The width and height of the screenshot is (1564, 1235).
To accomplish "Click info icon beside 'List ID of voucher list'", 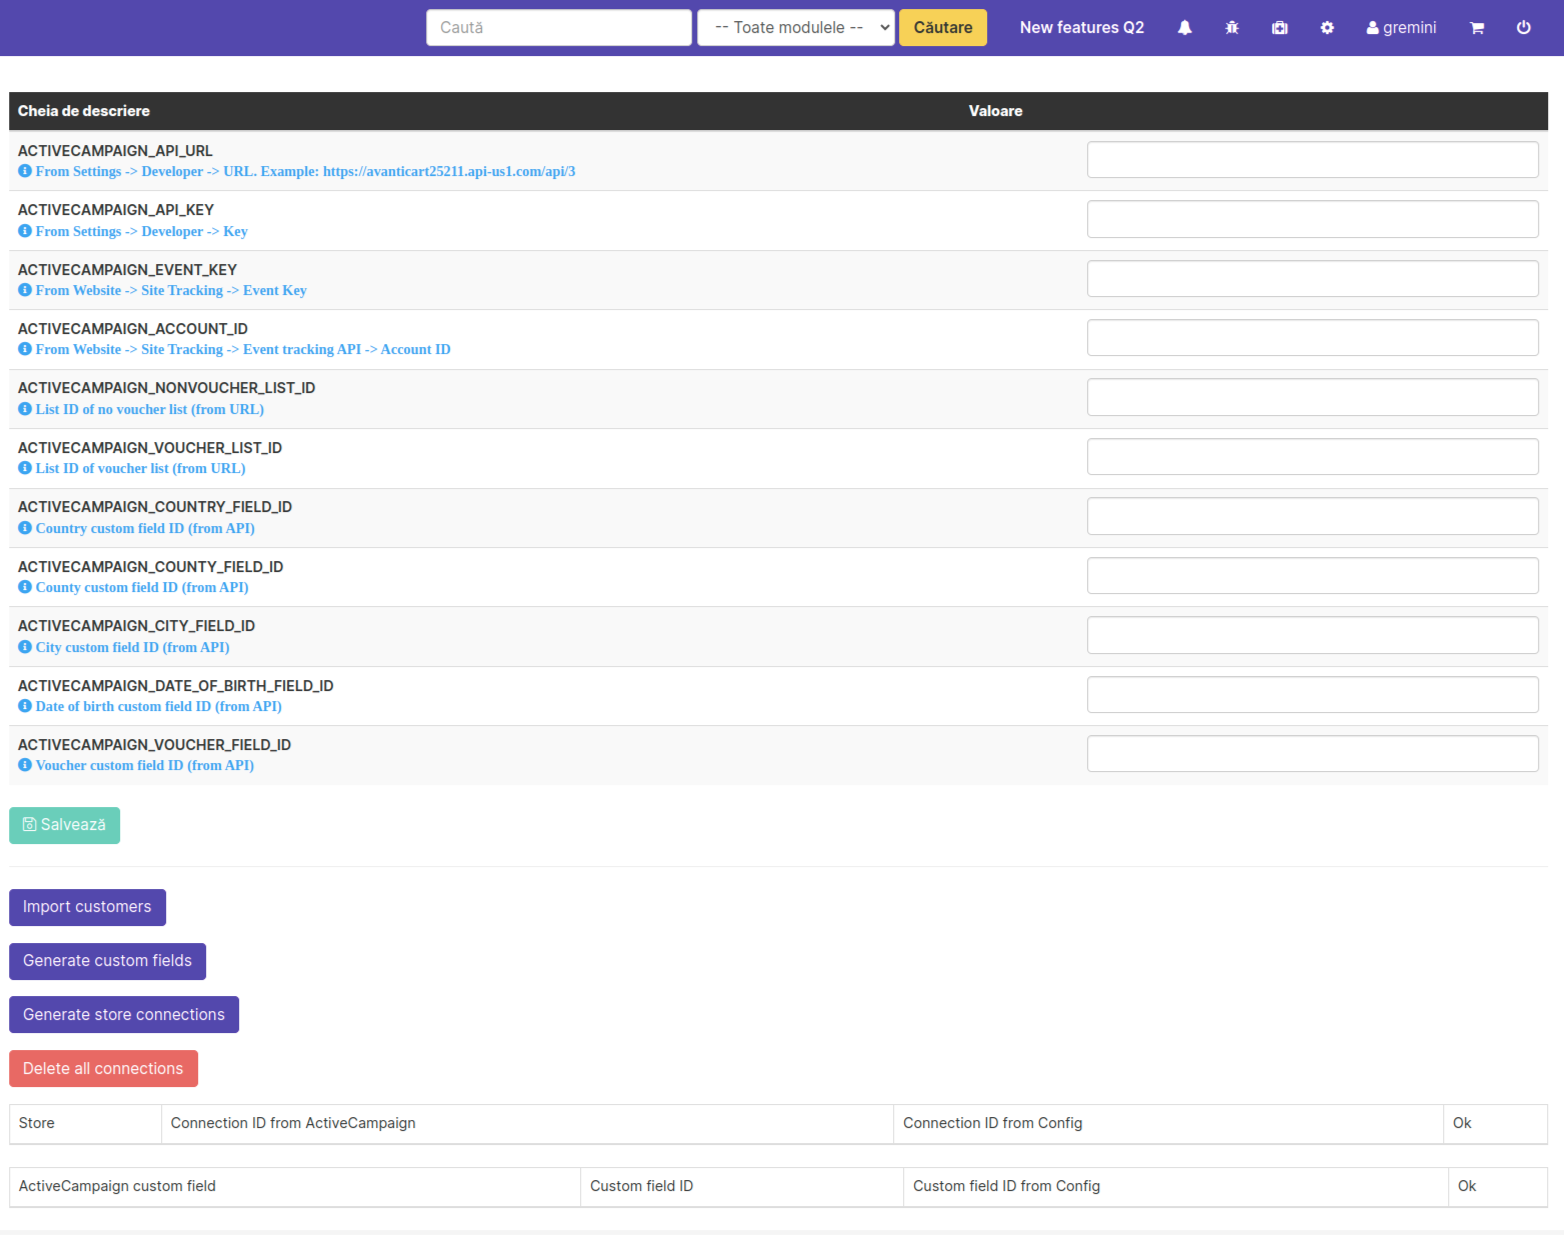I will pyautogui.click(x=25, y=468).
